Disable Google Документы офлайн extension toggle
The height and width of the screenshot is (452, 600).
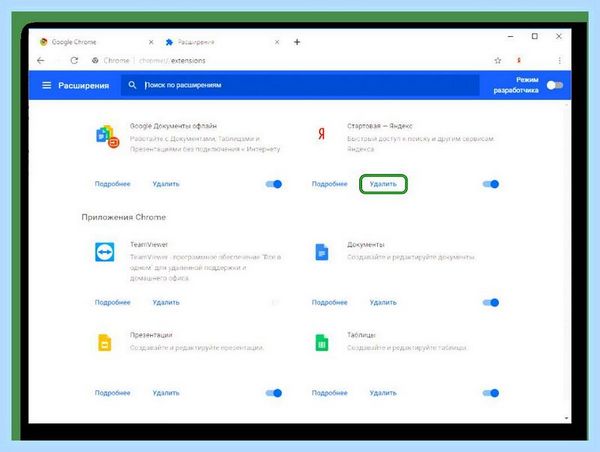(274, 184)
